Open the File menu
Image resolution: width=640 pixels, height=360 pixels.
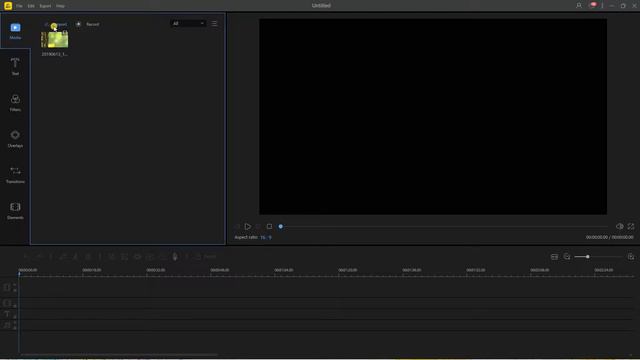(x=19, y=6)
